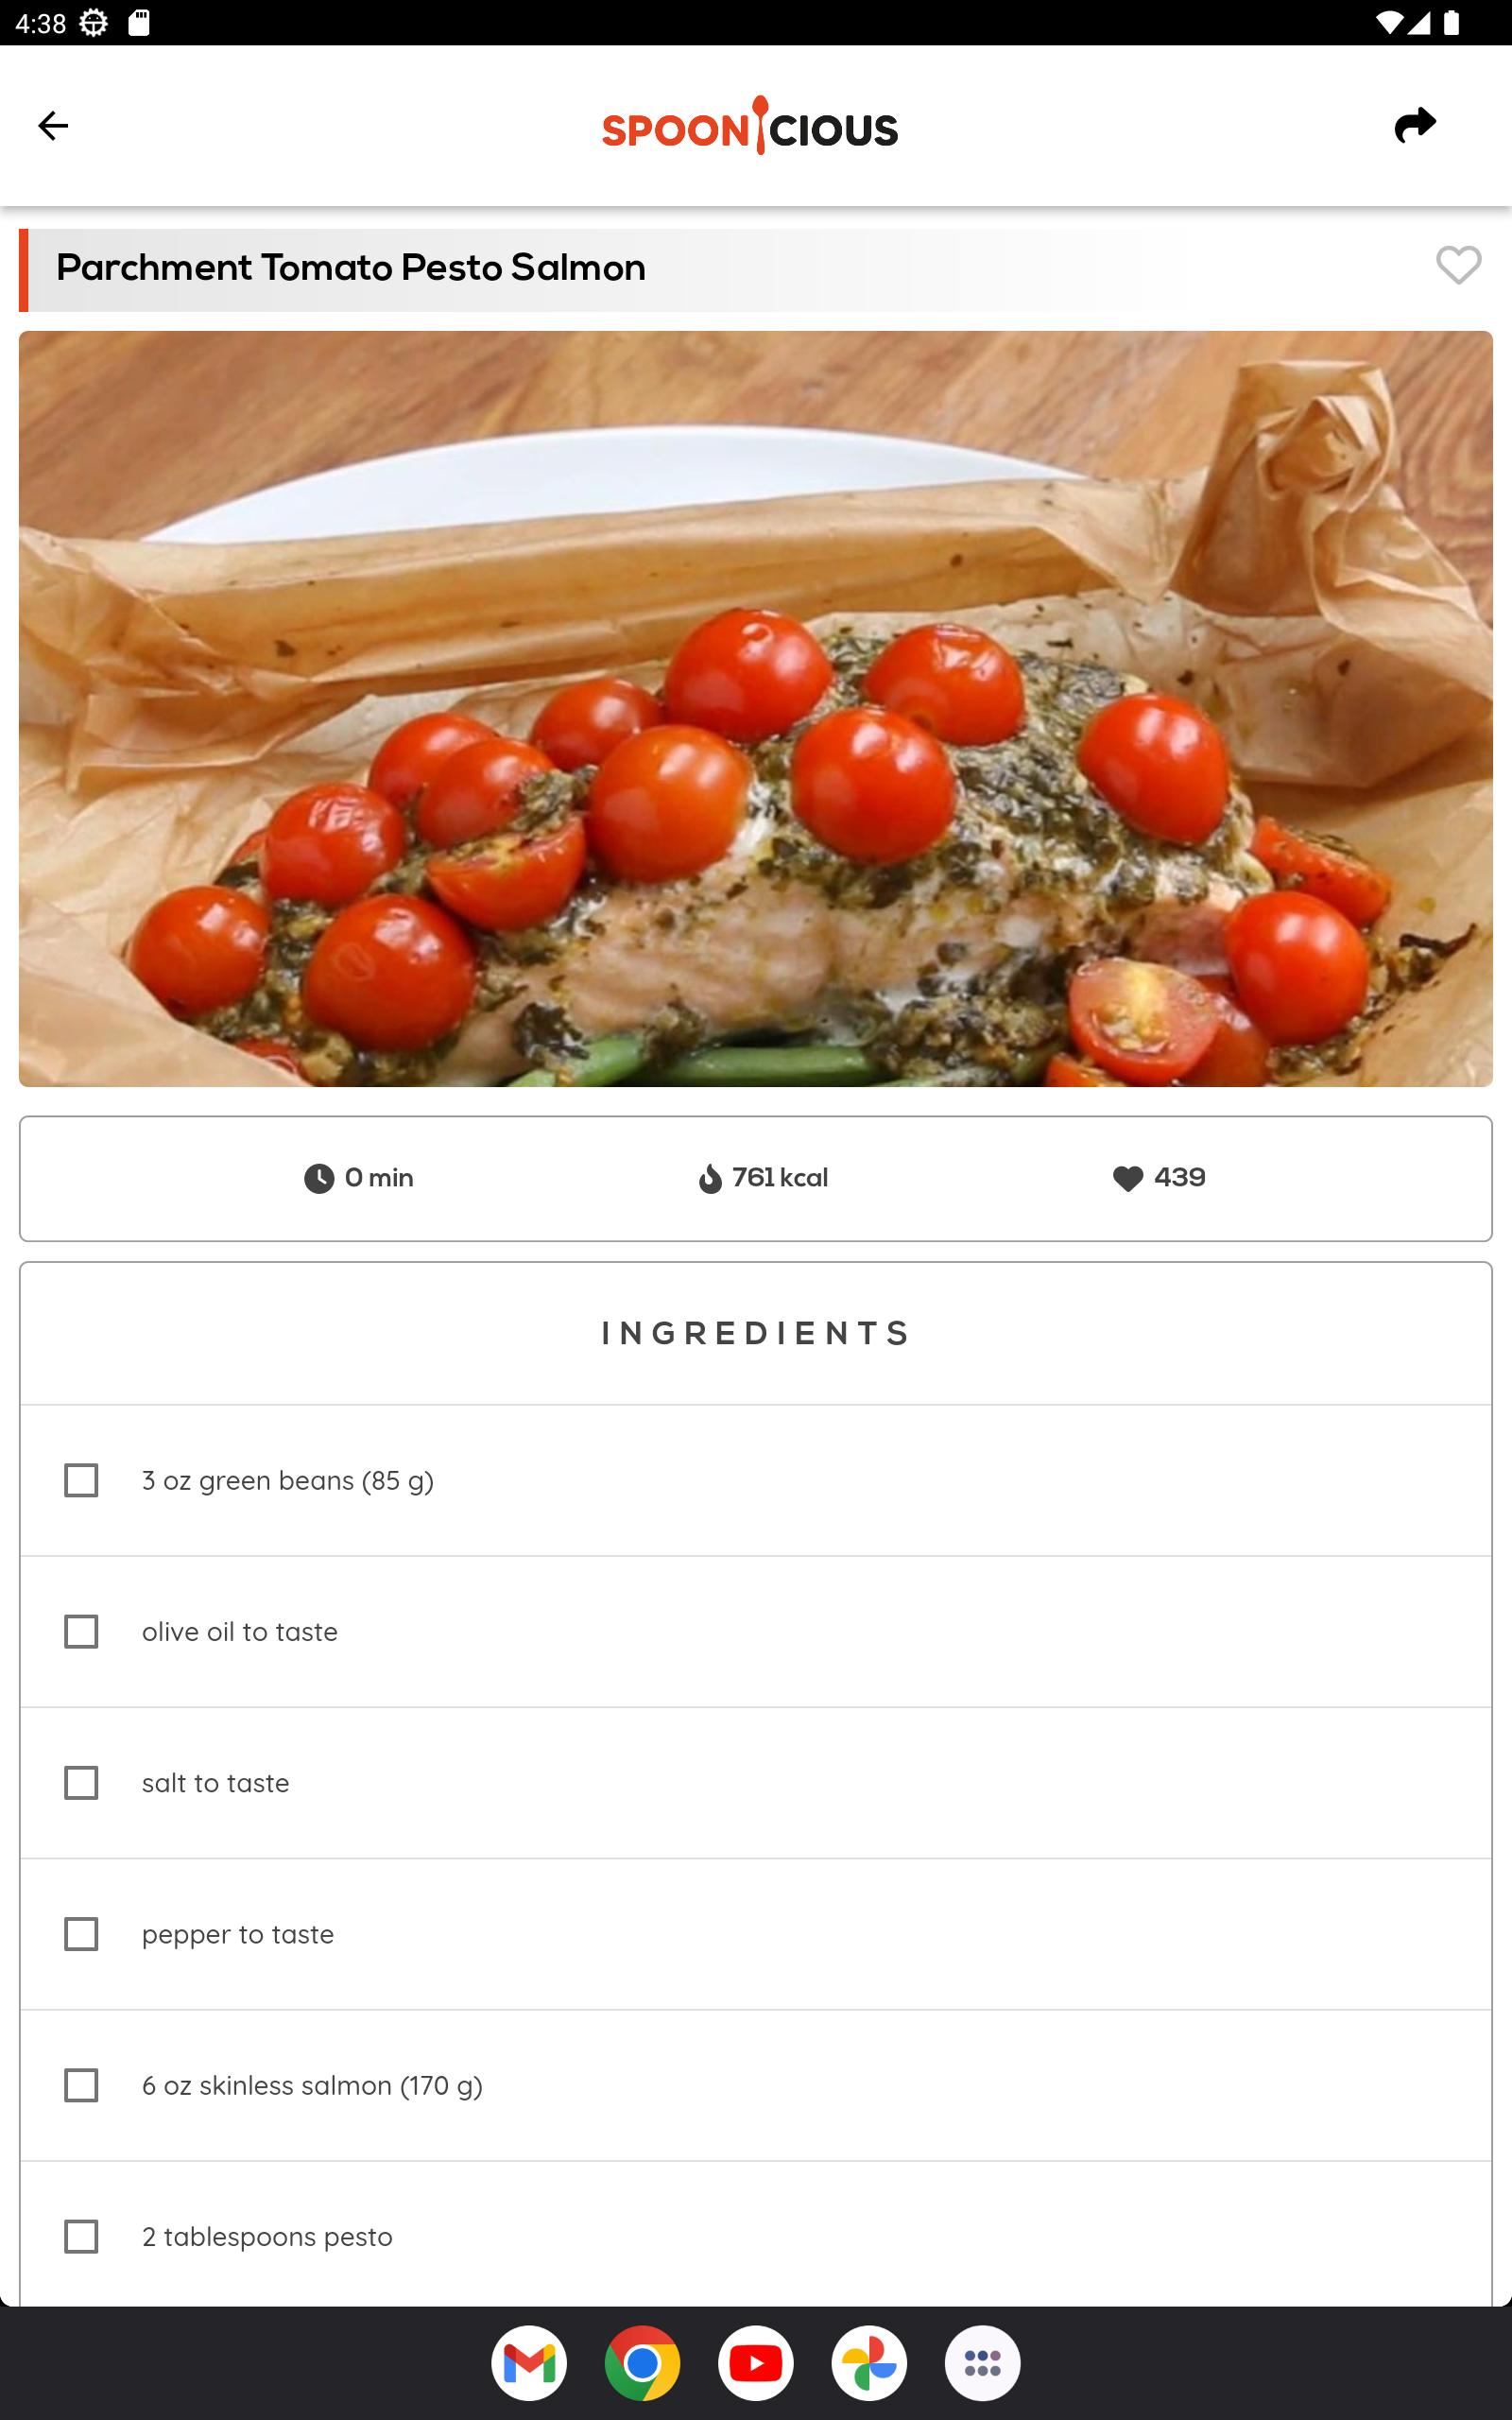
Task: Tap the flame calories icon
Action: click(710, 1179)
